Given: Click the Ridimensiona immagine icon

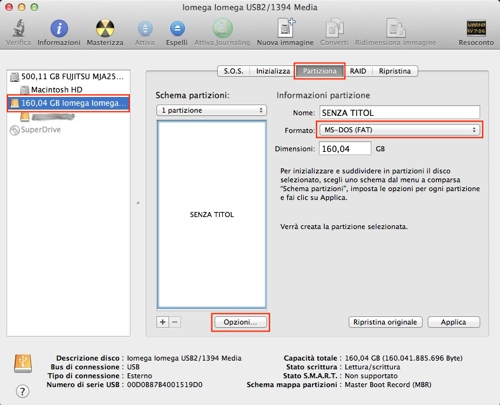Looking at the screenshot, I should (x=396, y=28).
